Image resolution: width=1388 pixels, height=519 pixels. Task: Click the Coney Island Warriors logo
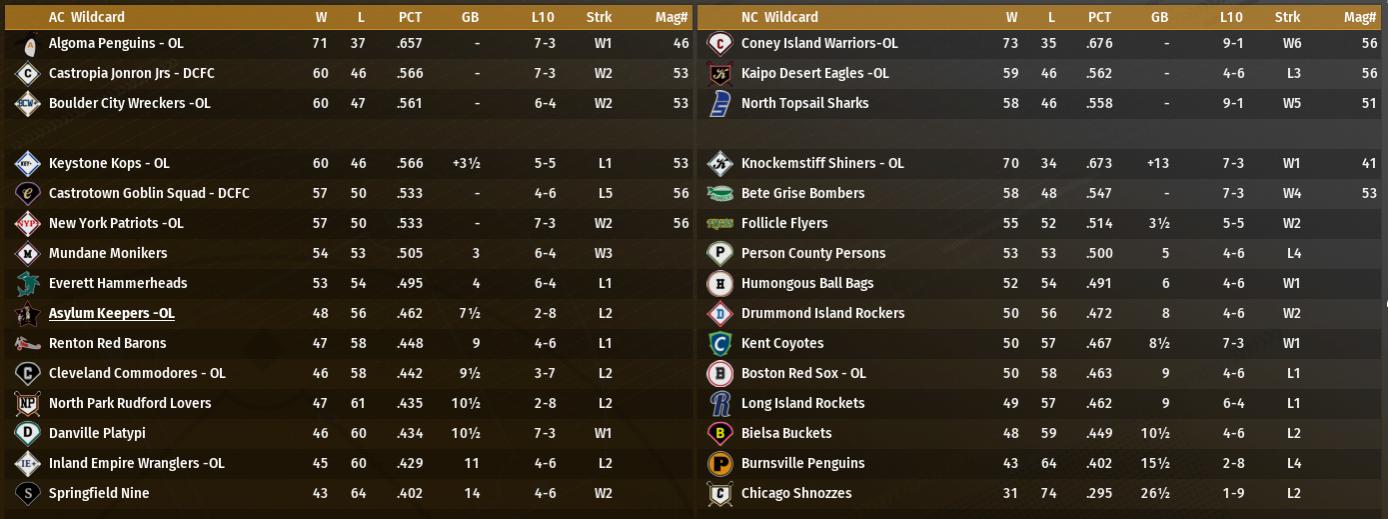[x=719, y=44]
